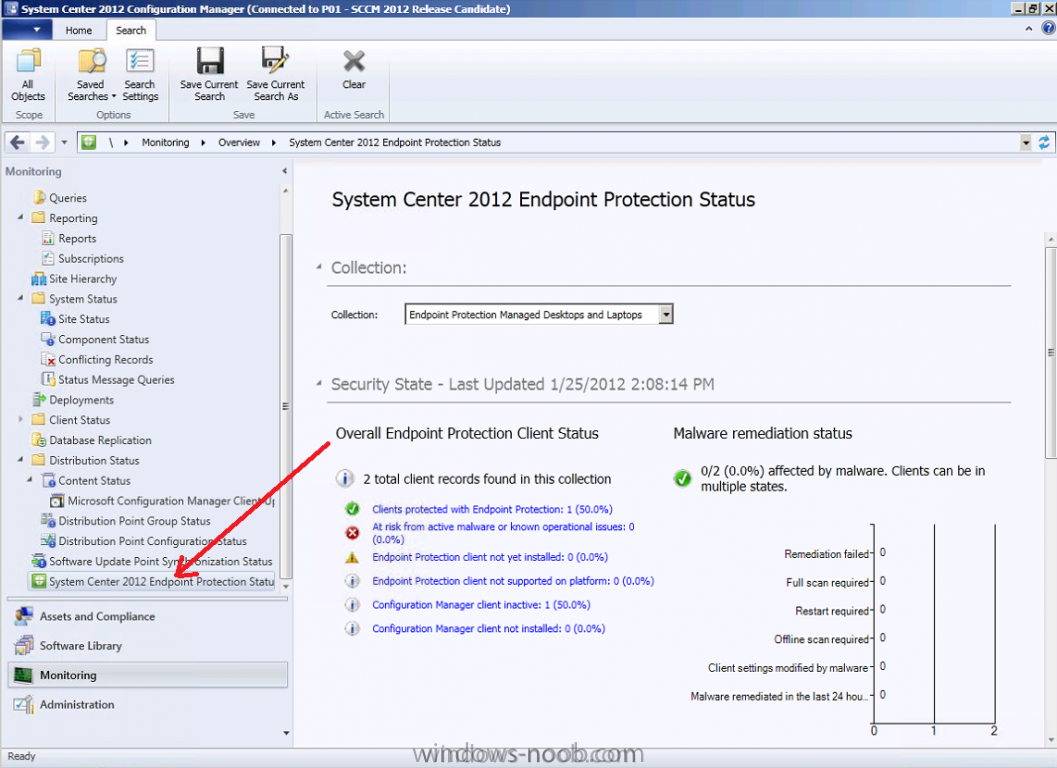The width and height of the screenshot is (1057, 768).
Task: Open Software Update Point Synchronization Status
Action: click(x=160, y=562)
